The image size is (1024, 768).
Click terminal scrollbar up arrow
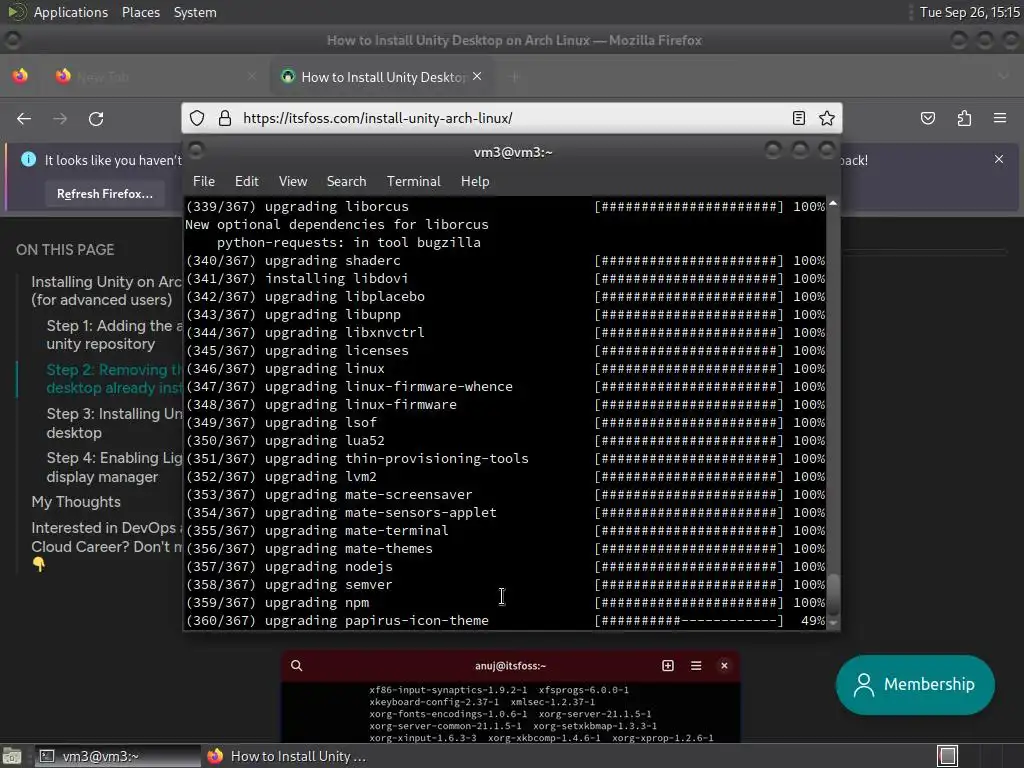[x=833, y=204]
